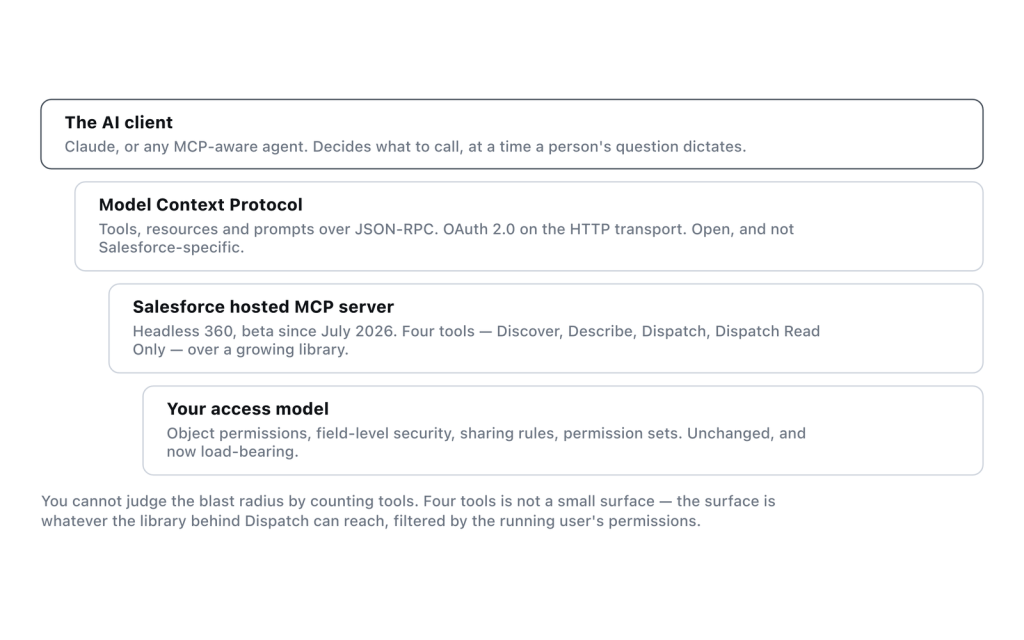This screenshot has width=1024, height=640.
Task: Click the word "Discover," in the tools list
Action: pyautogui.click(x=530, y=331)
